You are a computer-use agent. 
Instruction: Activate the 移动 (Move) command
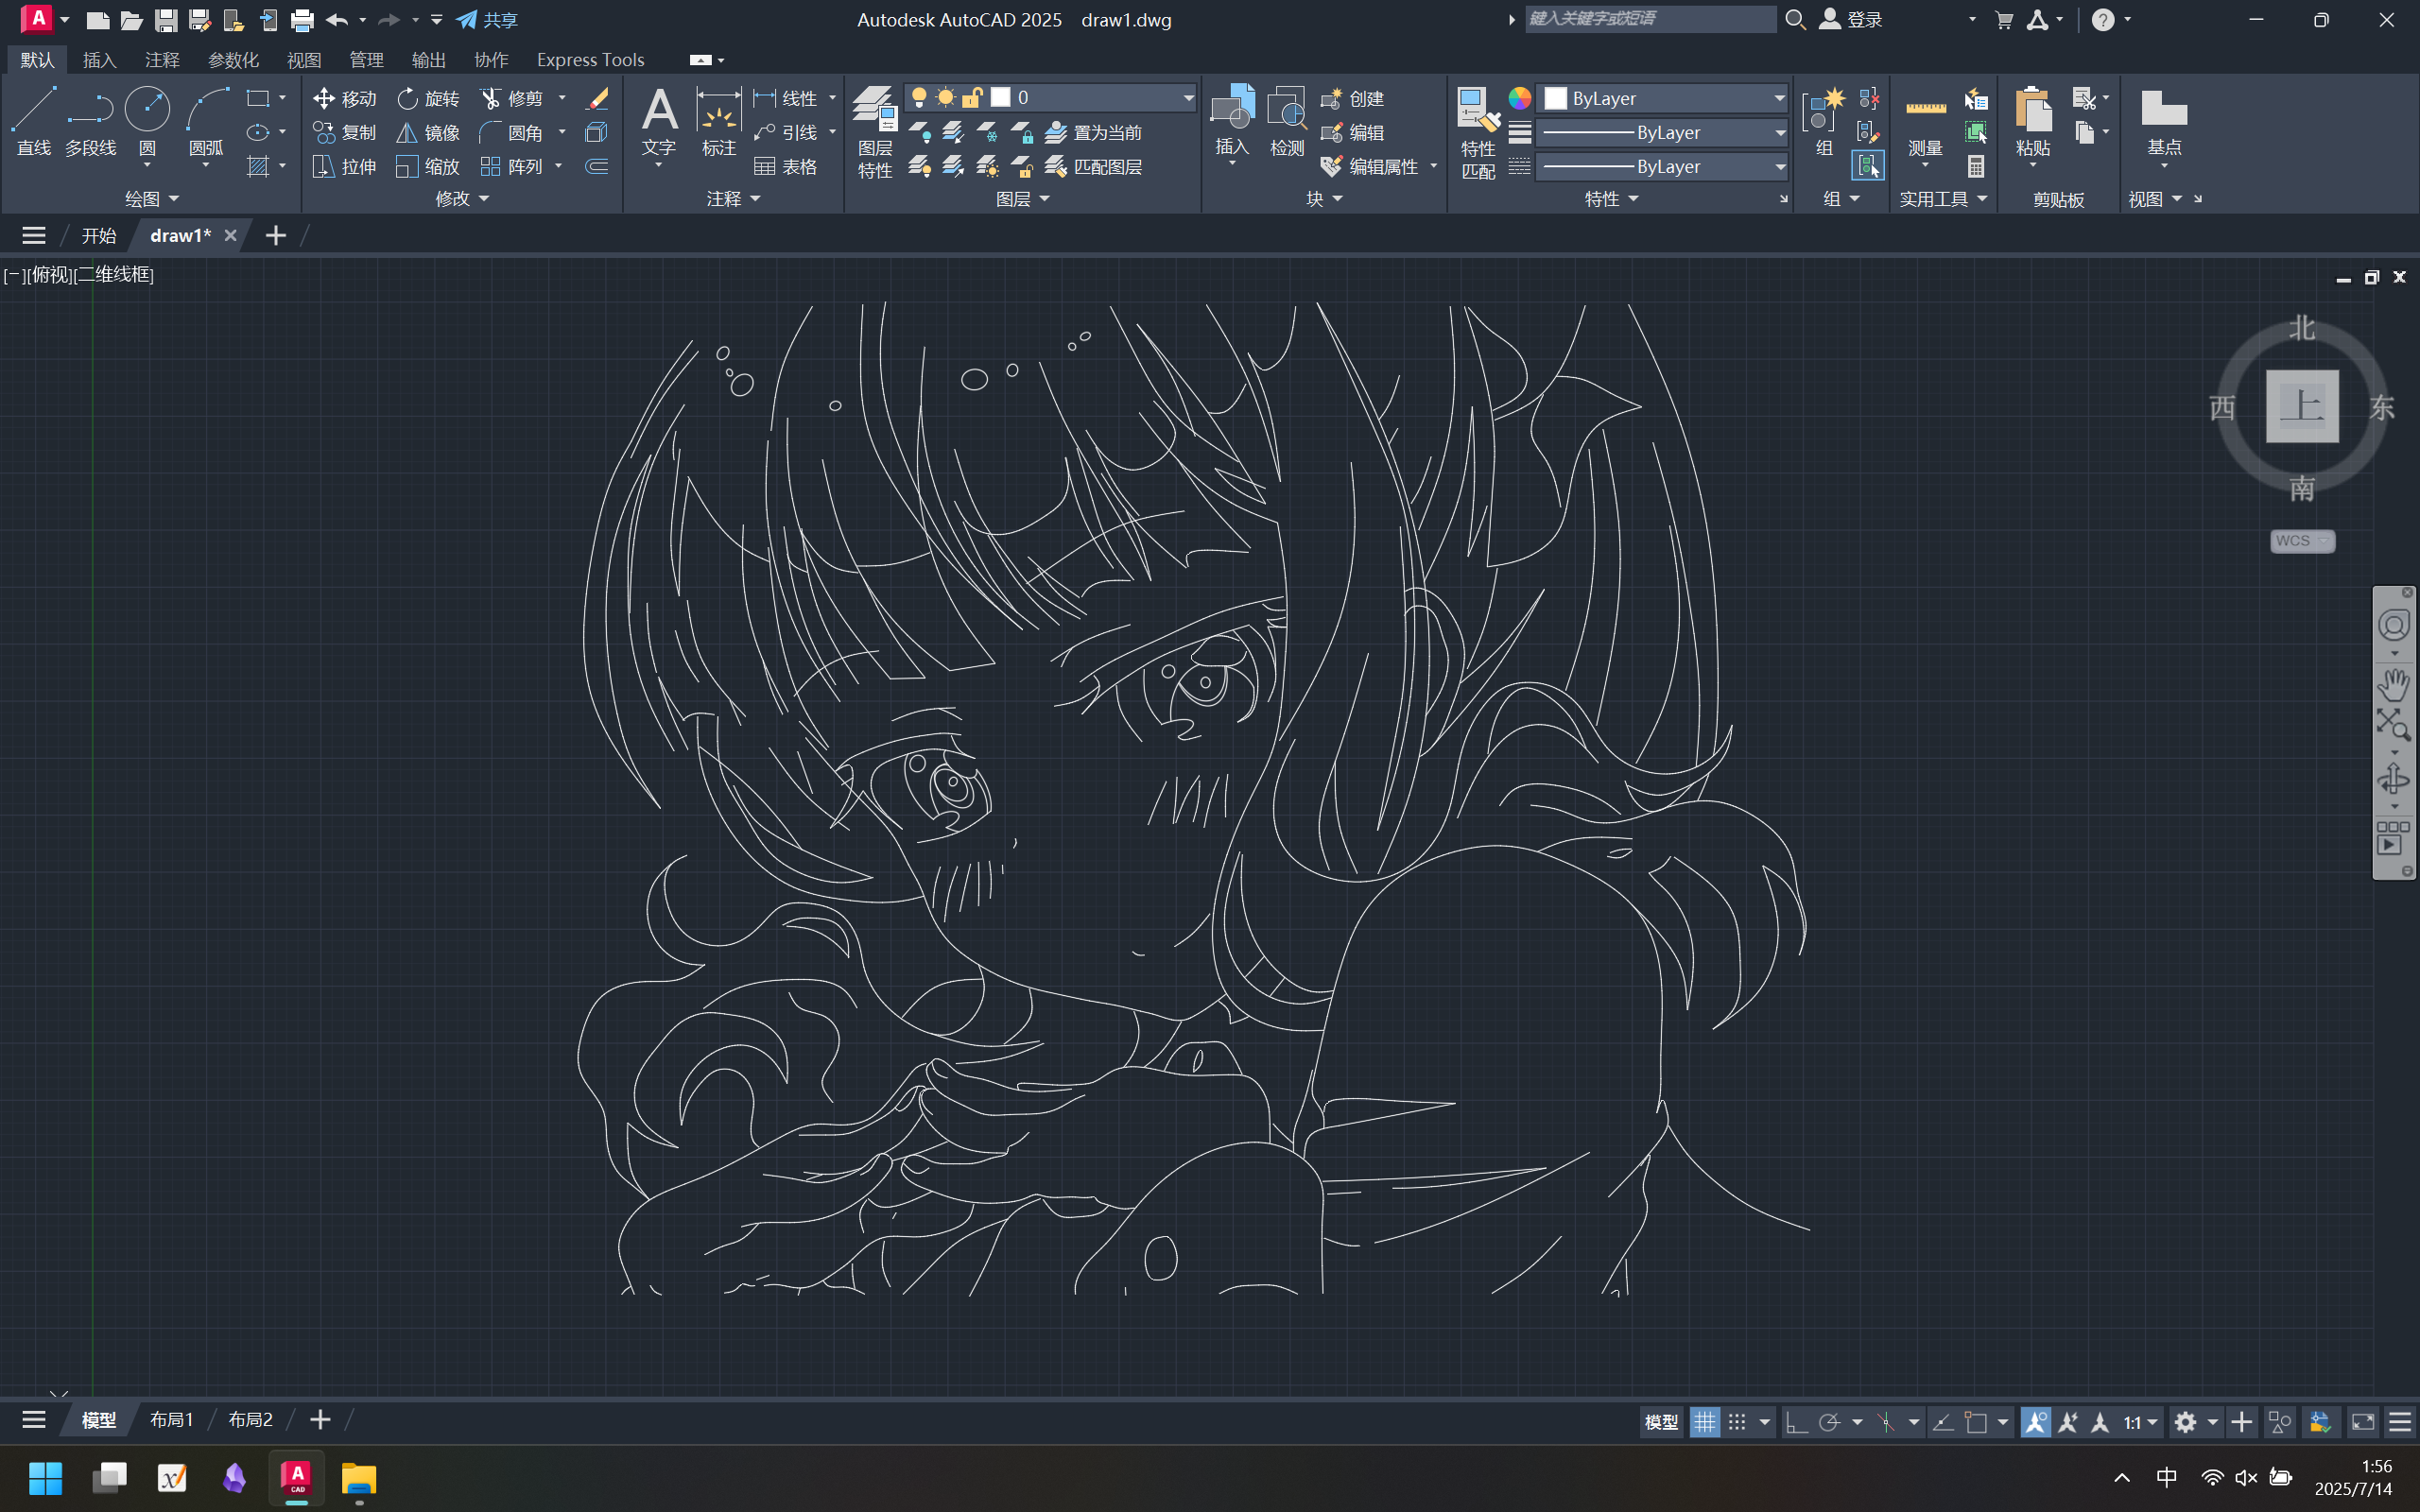(344, 98)
